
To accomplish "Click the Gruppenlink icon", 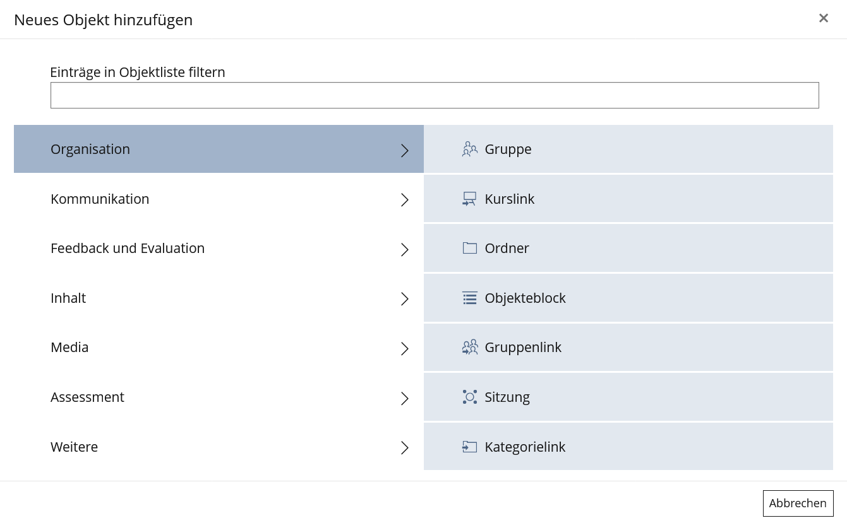I will pyautogui.click(x=469, y=347).
